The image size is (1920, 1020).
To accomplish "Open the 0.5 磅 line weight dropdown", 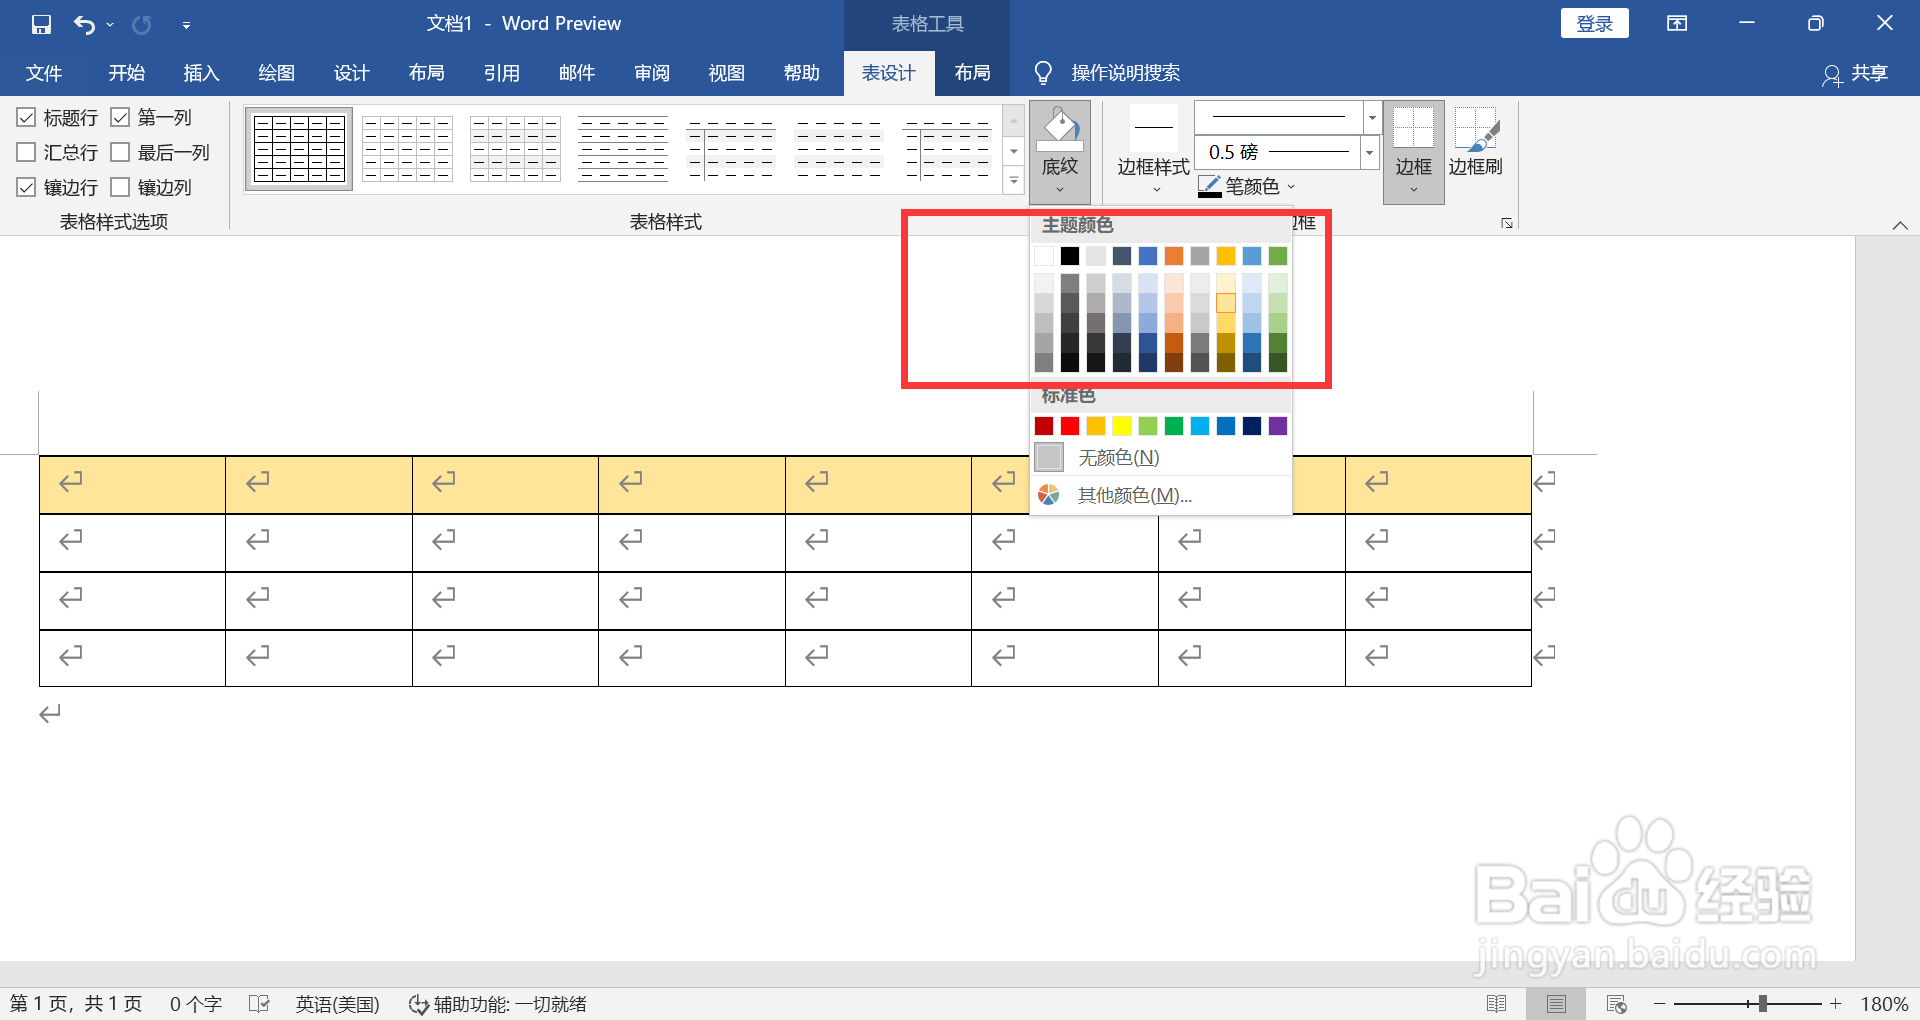I will pos(1369,153).
